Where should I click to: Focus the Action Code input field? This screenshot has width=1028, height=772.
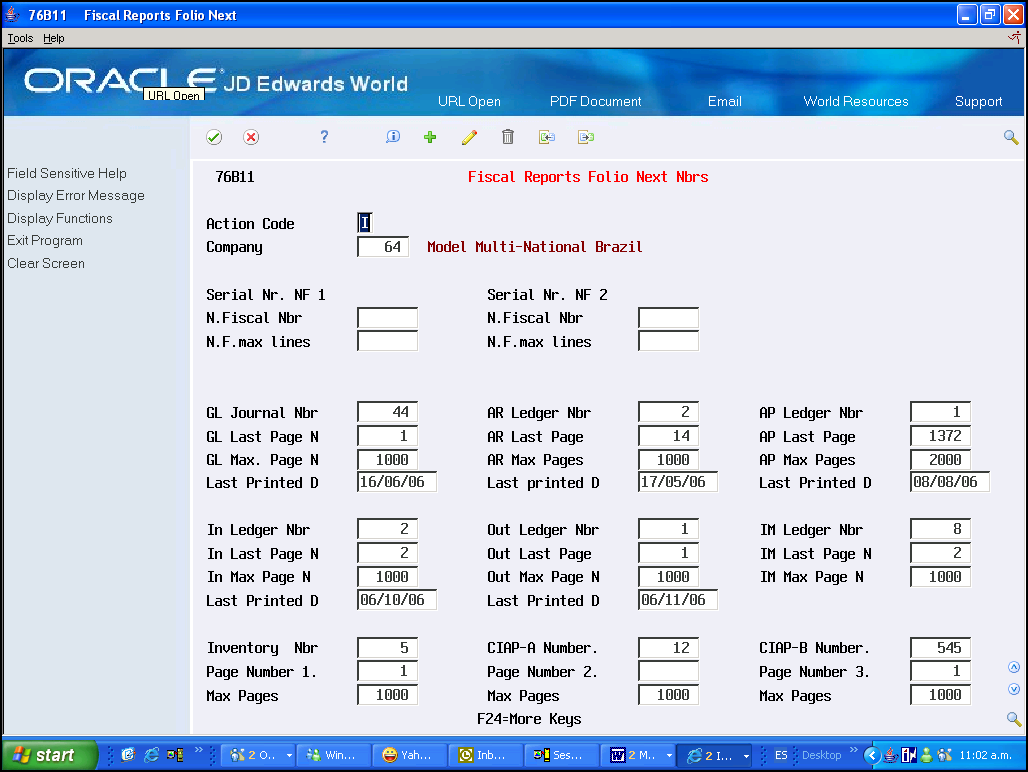tap(365, 223)
